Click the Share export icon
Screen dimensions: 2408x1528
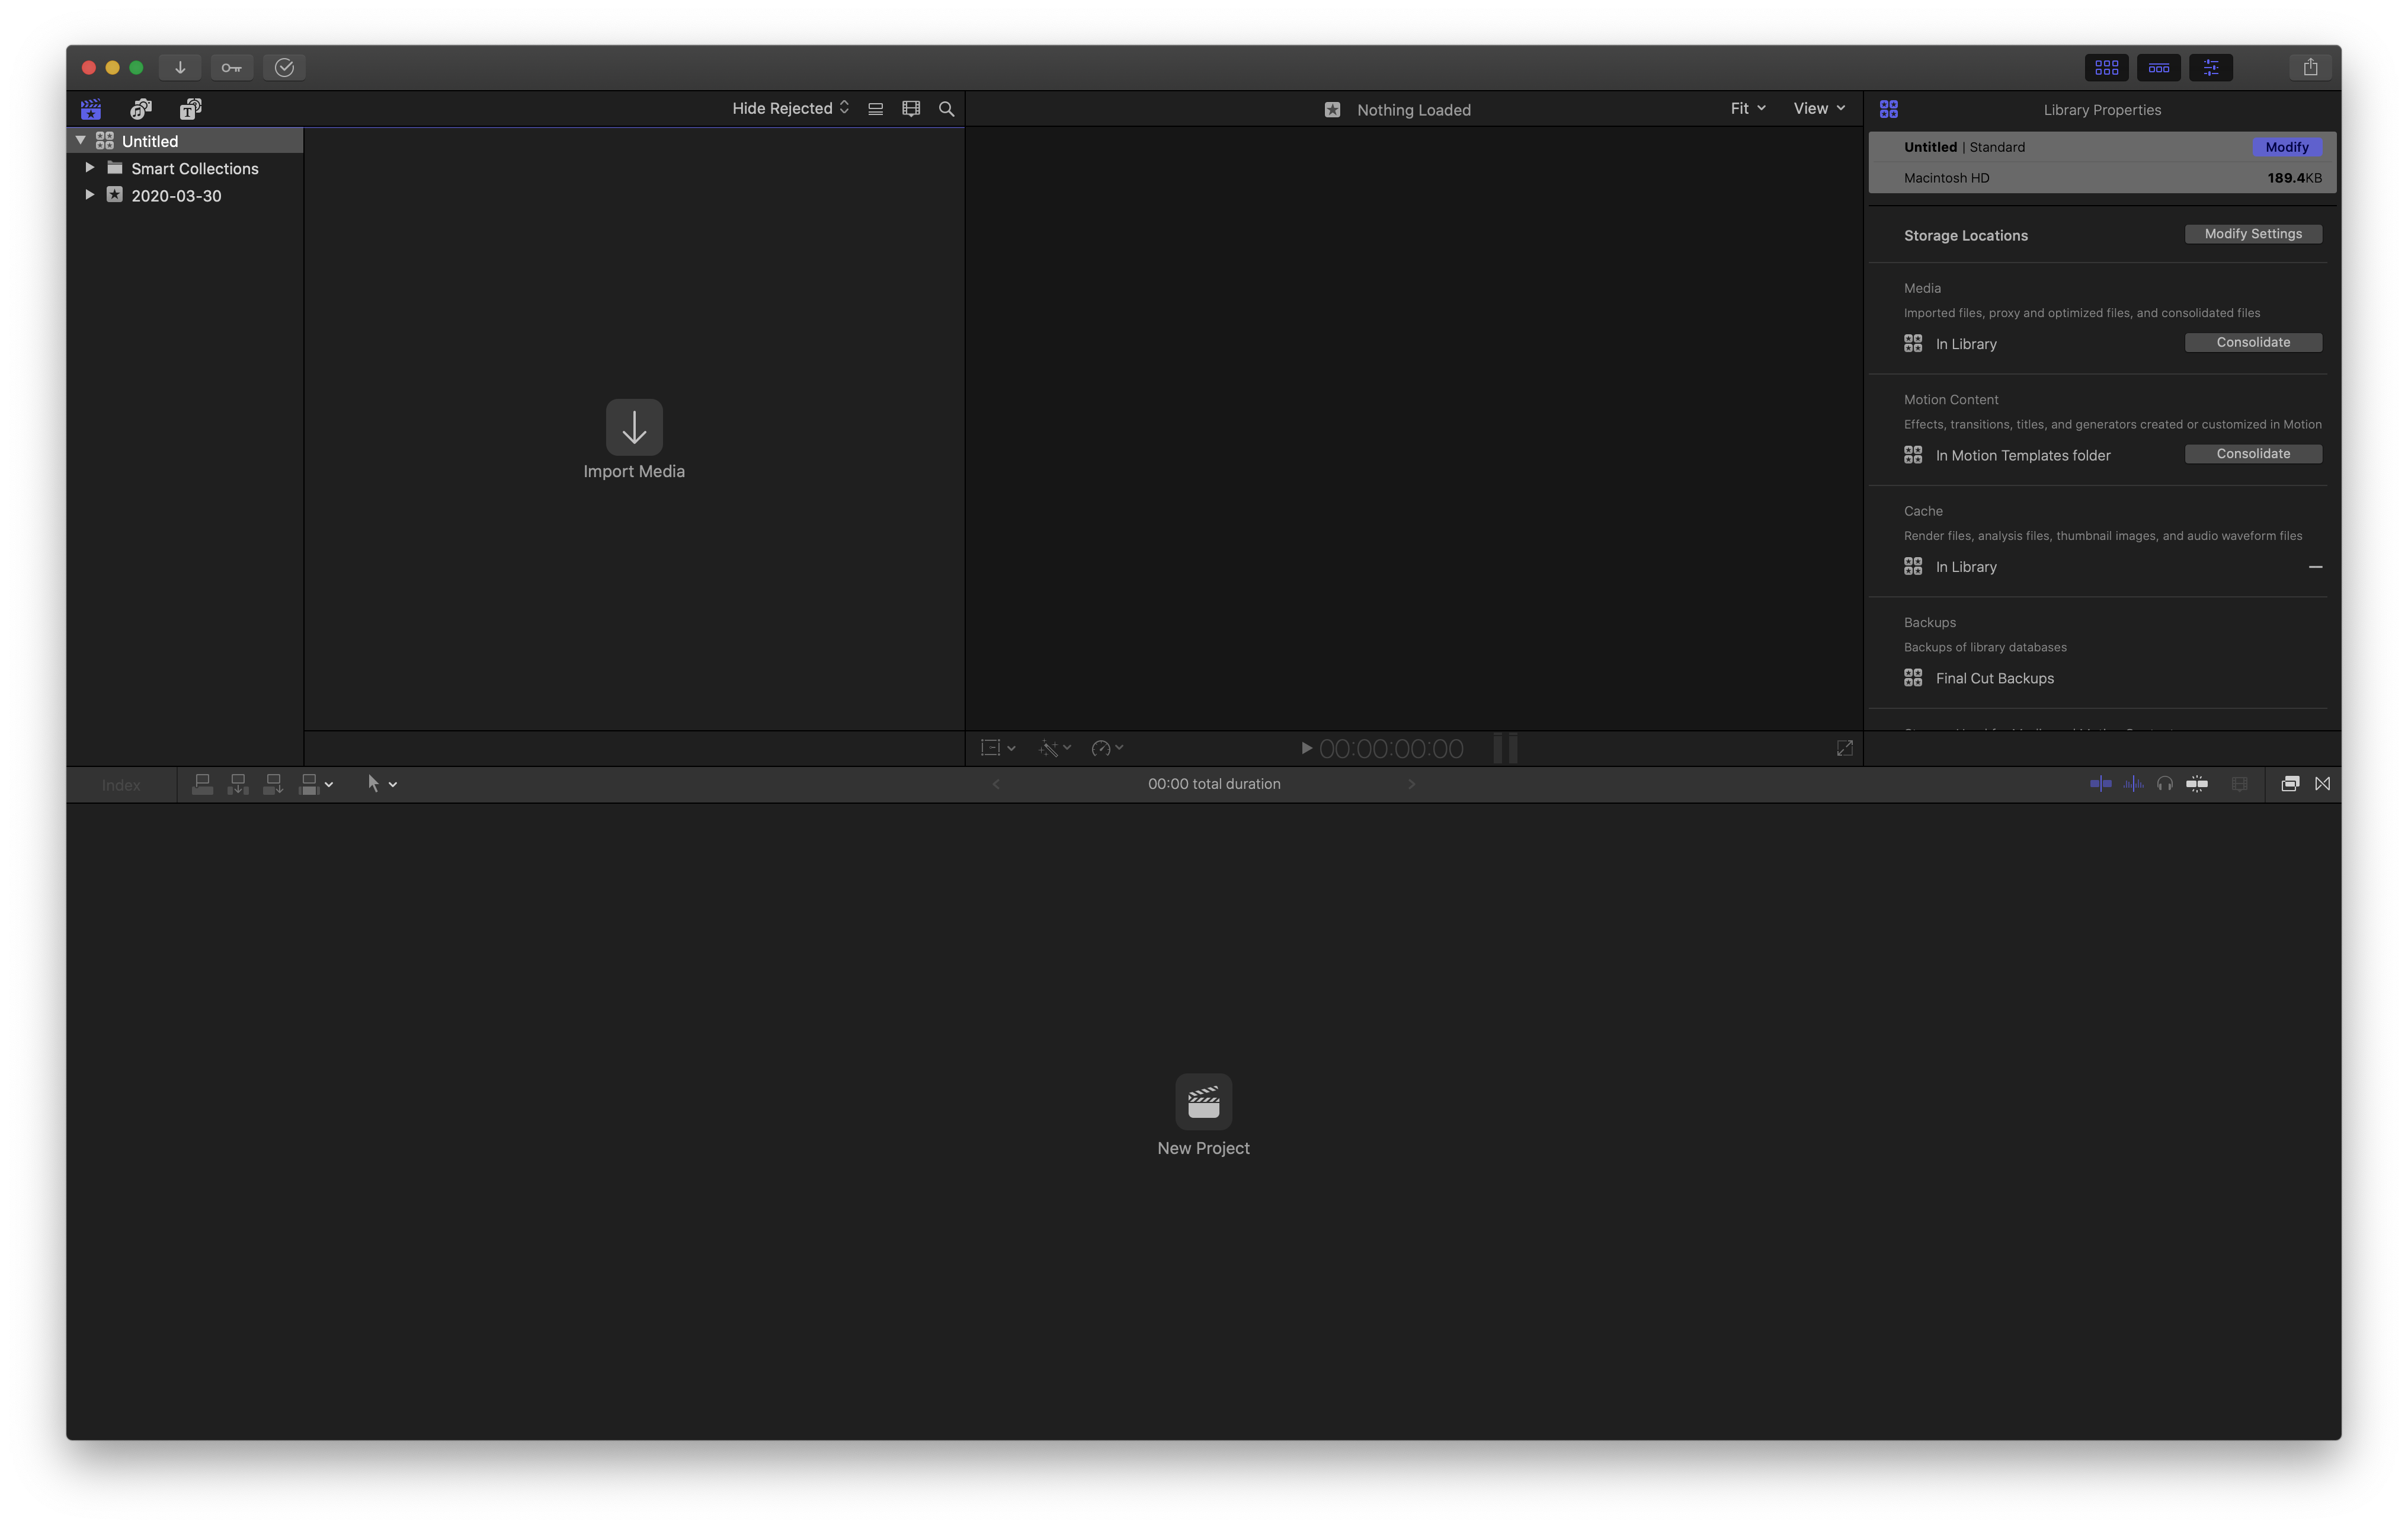tap(2310, 67)
